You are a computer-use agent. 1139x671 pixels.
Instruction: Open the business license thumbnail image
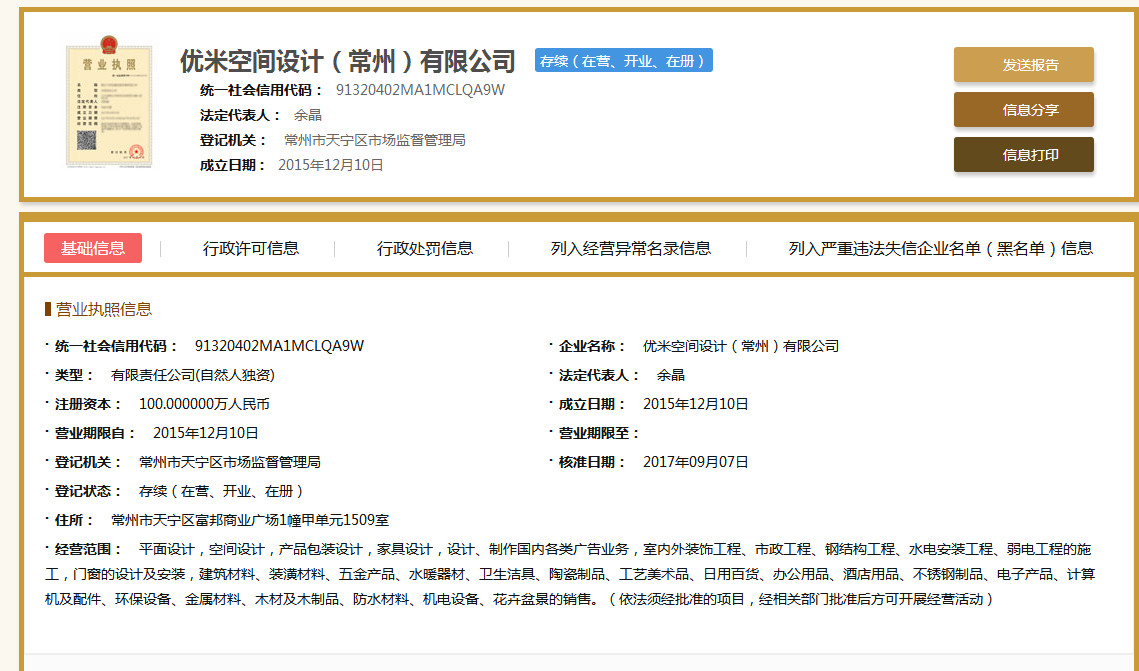(109, 101)
